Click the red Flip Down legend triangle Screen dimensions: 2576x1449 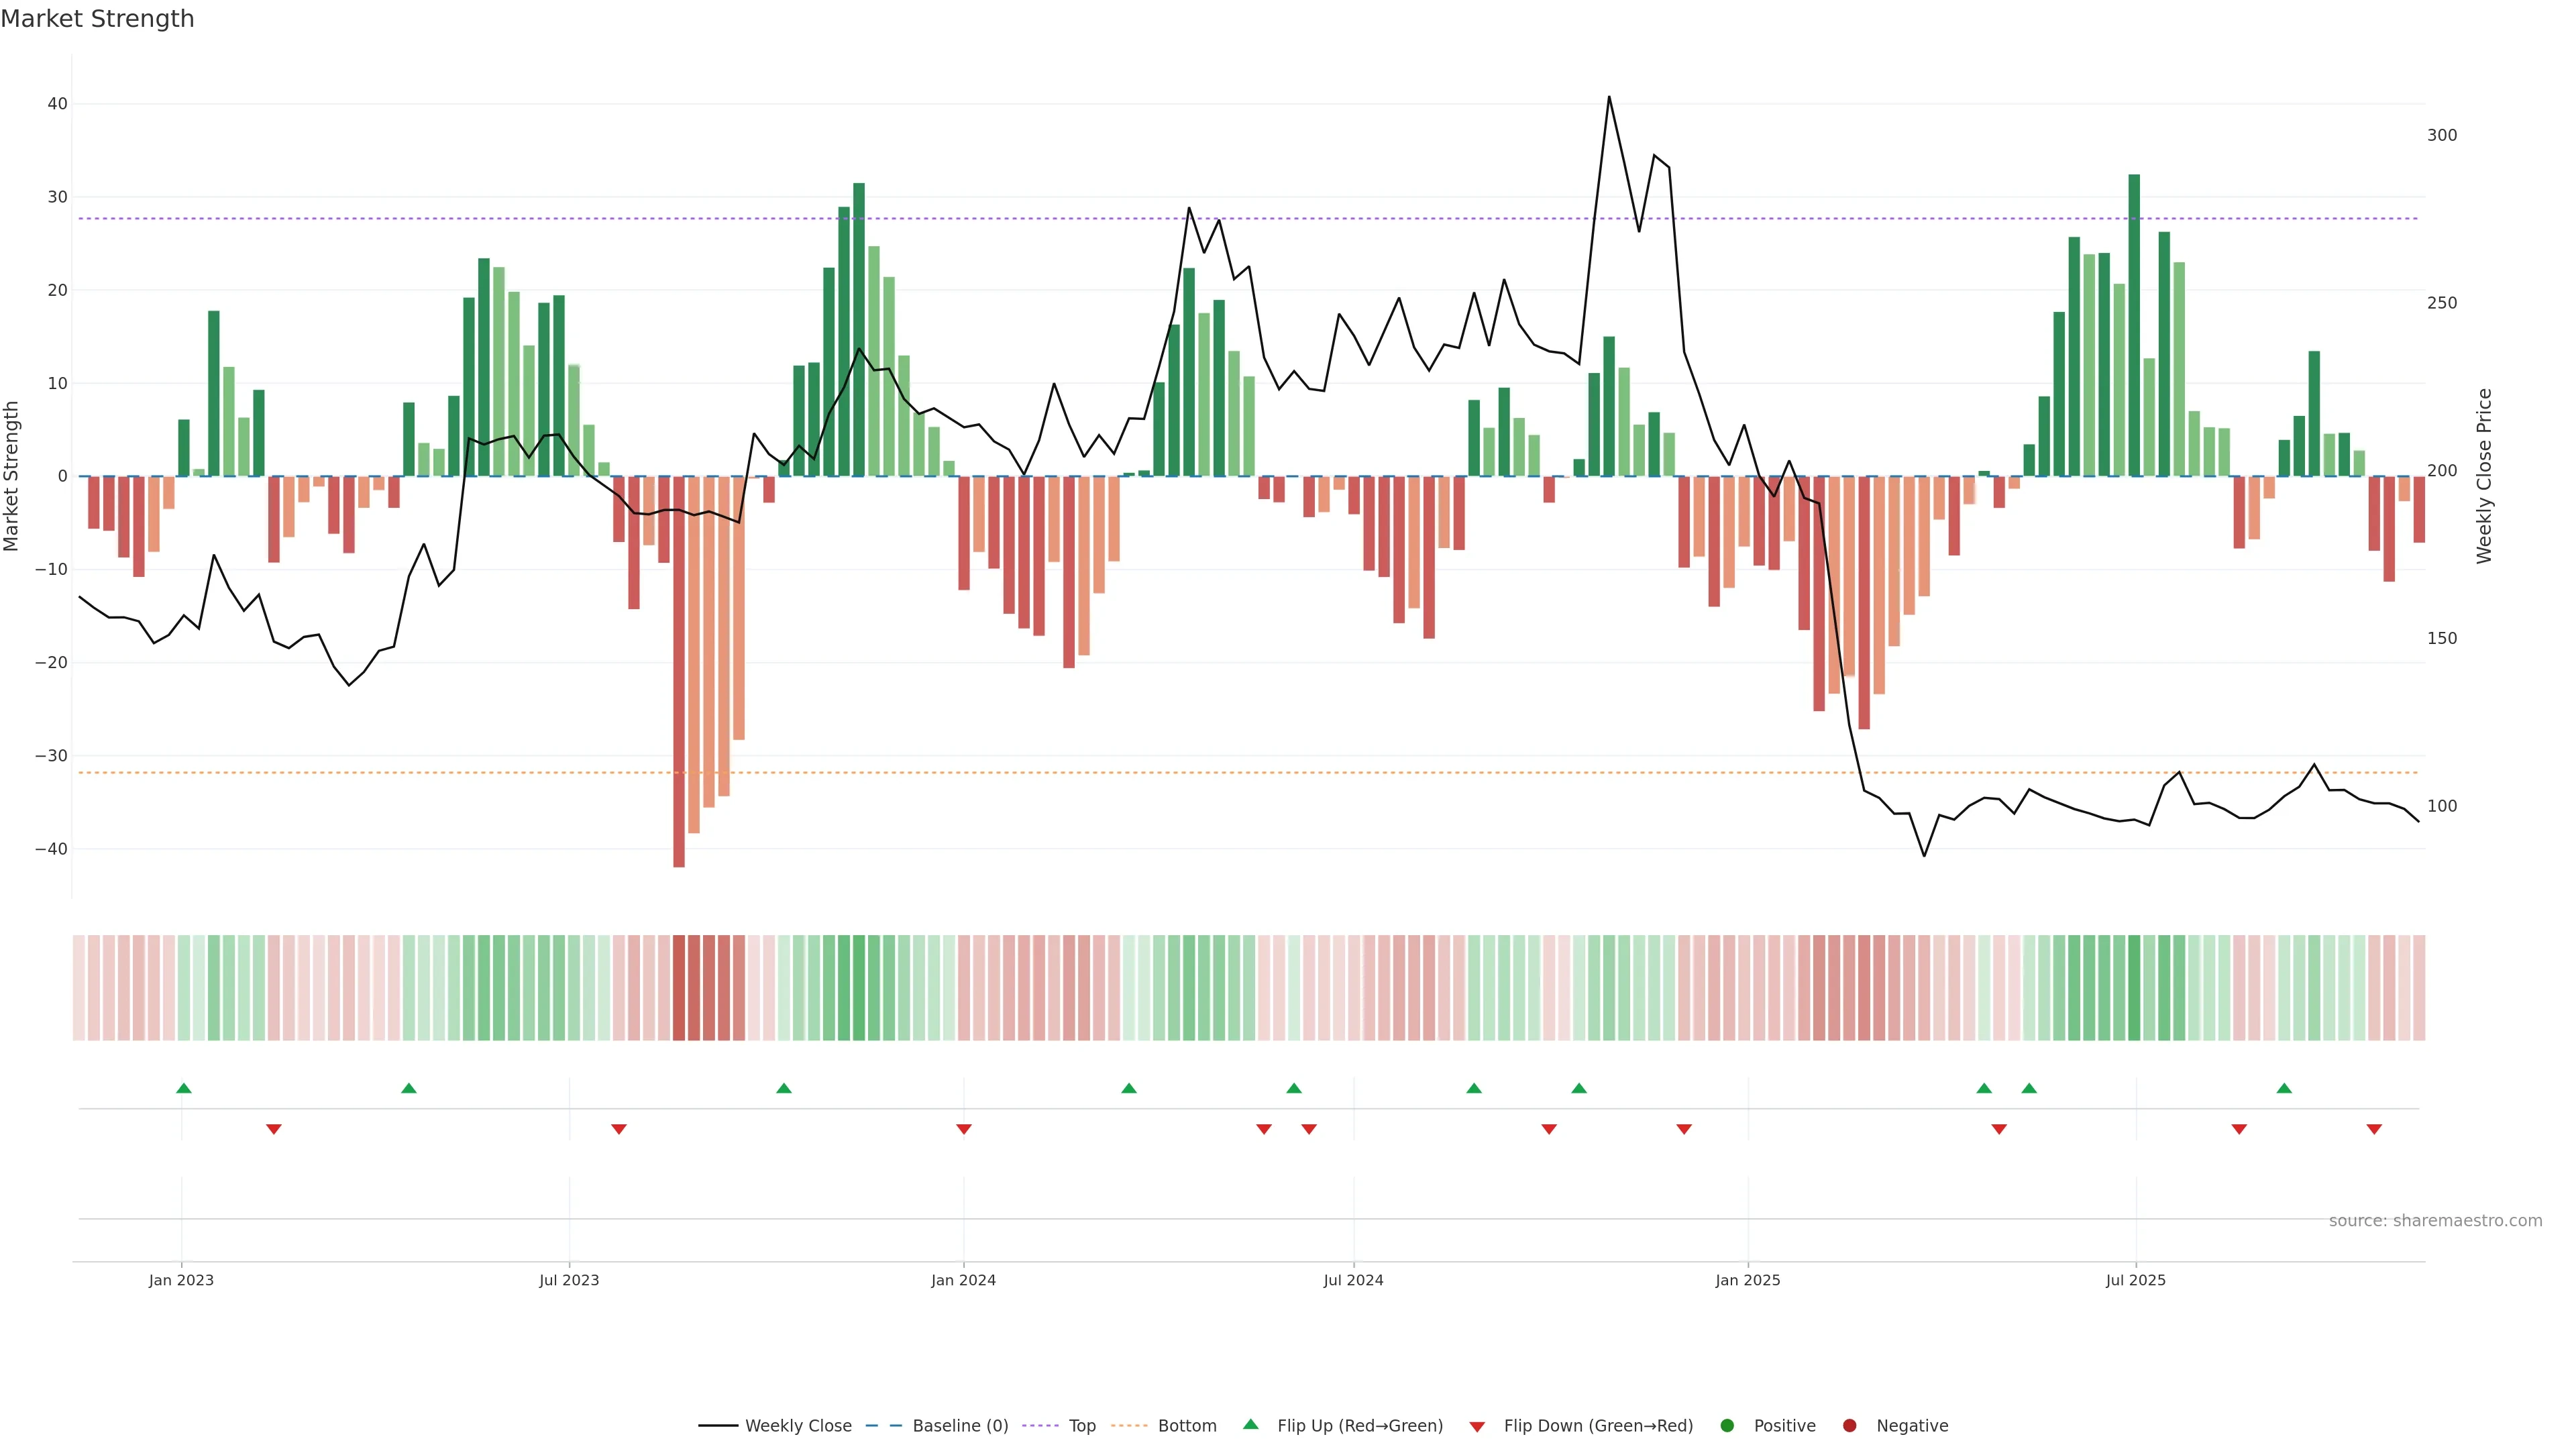pos(1477,1427)
